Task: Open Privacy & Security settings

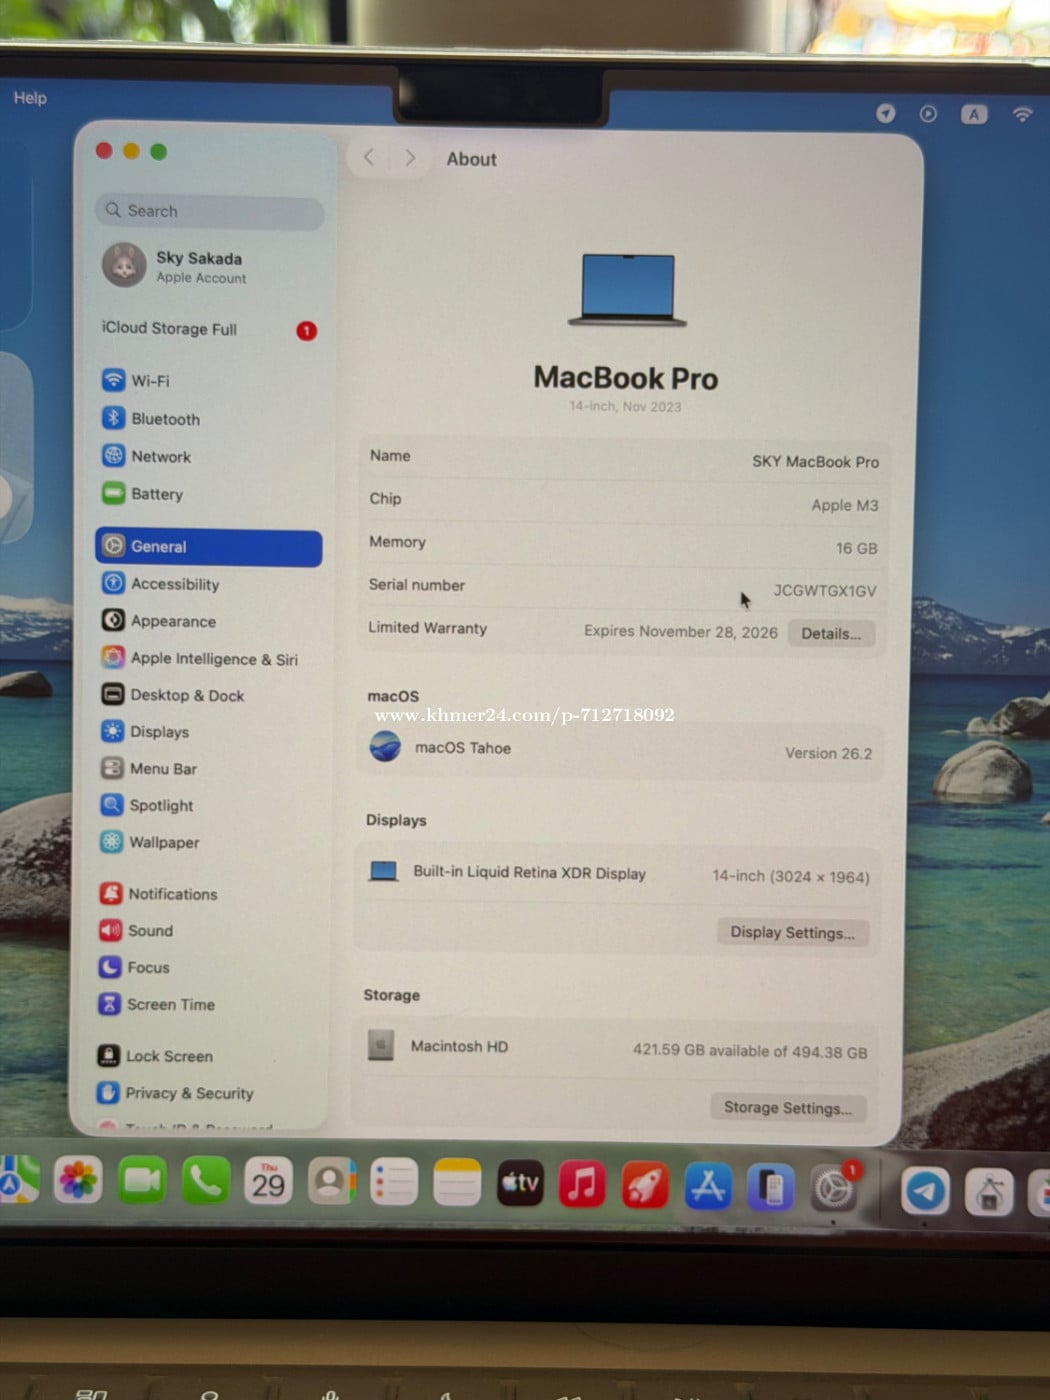Action: coord(189,1093)
